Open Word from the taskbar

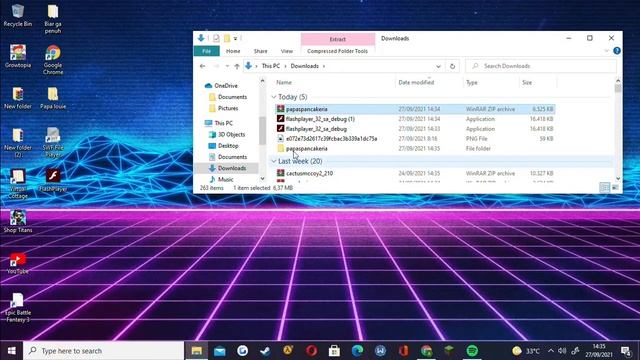point(380,351)
